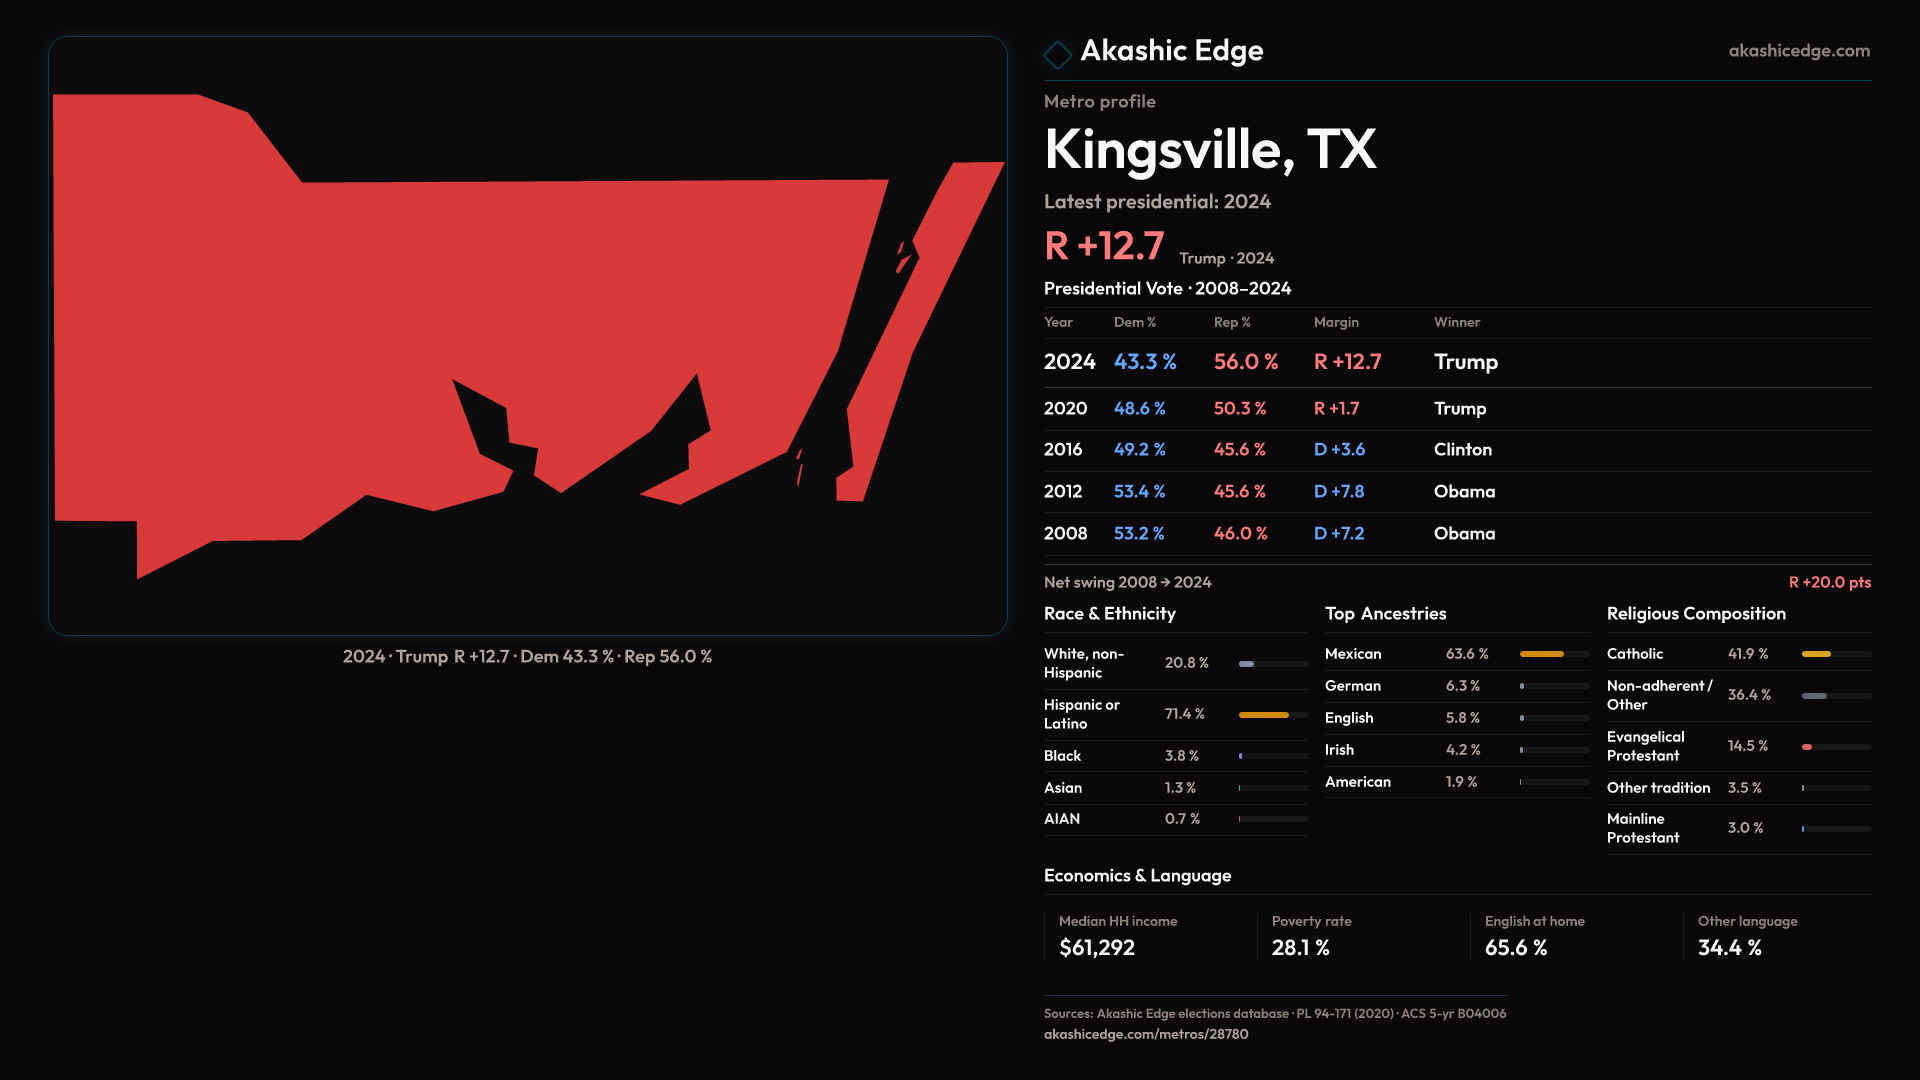Click the map caption below the map
Image resolution: width=1920 pixels, height=1080 pixels.
pos(527,657)
